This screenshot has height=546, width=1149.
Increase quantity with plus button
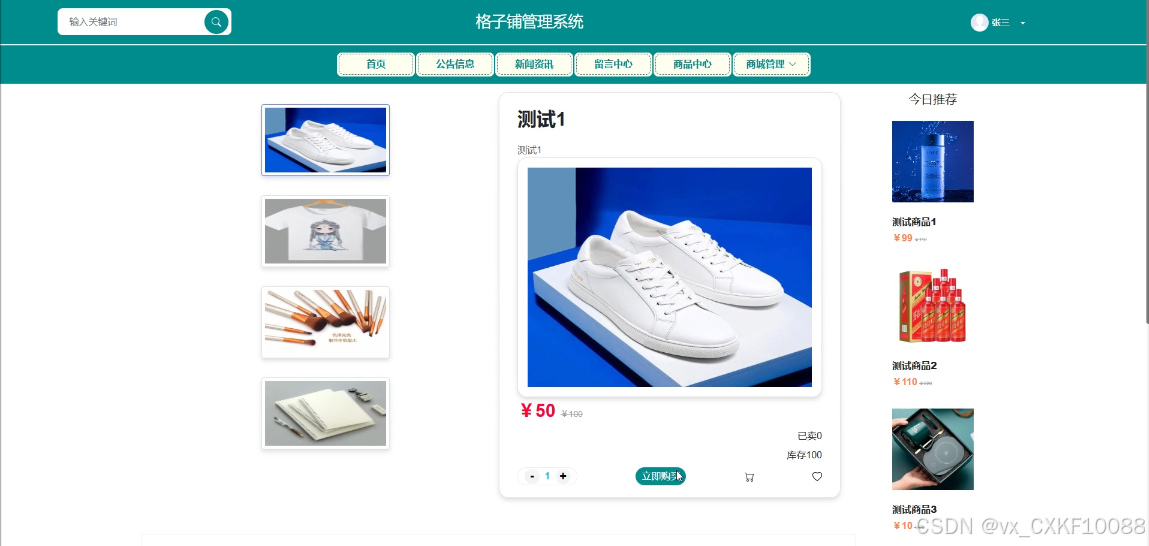563,476
